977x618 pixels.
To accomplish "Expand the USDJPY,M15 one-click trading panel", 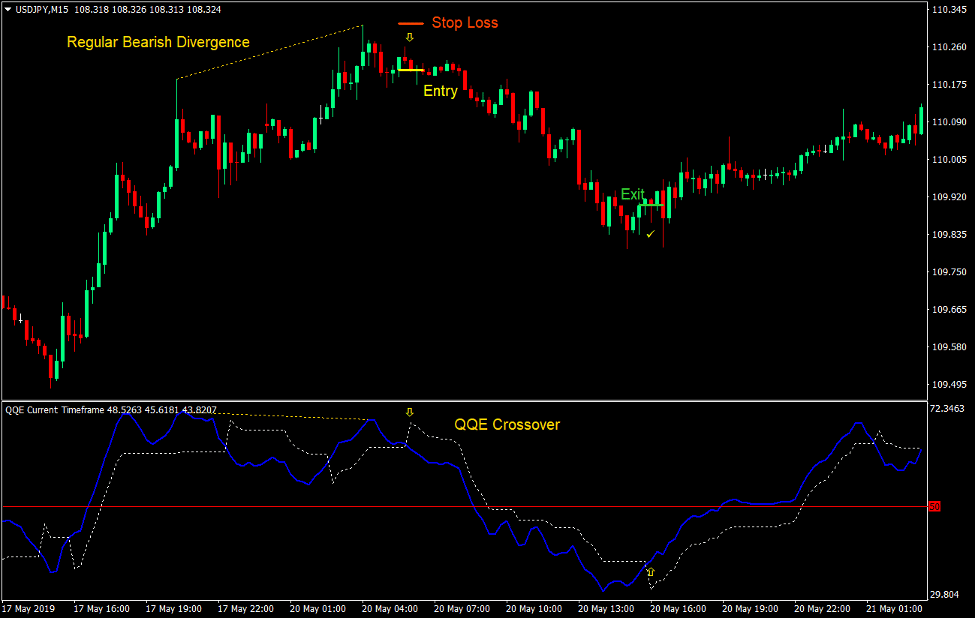I will pyautogui.click(x=40, y=7).
